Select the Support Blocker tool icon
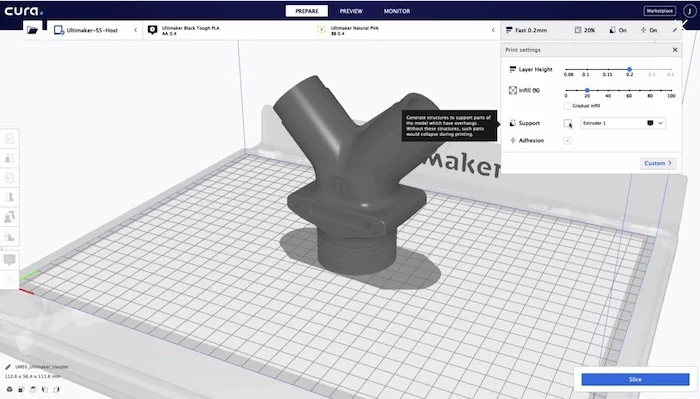The height and width of the screenshot is (399, 700). coord(9,237)
